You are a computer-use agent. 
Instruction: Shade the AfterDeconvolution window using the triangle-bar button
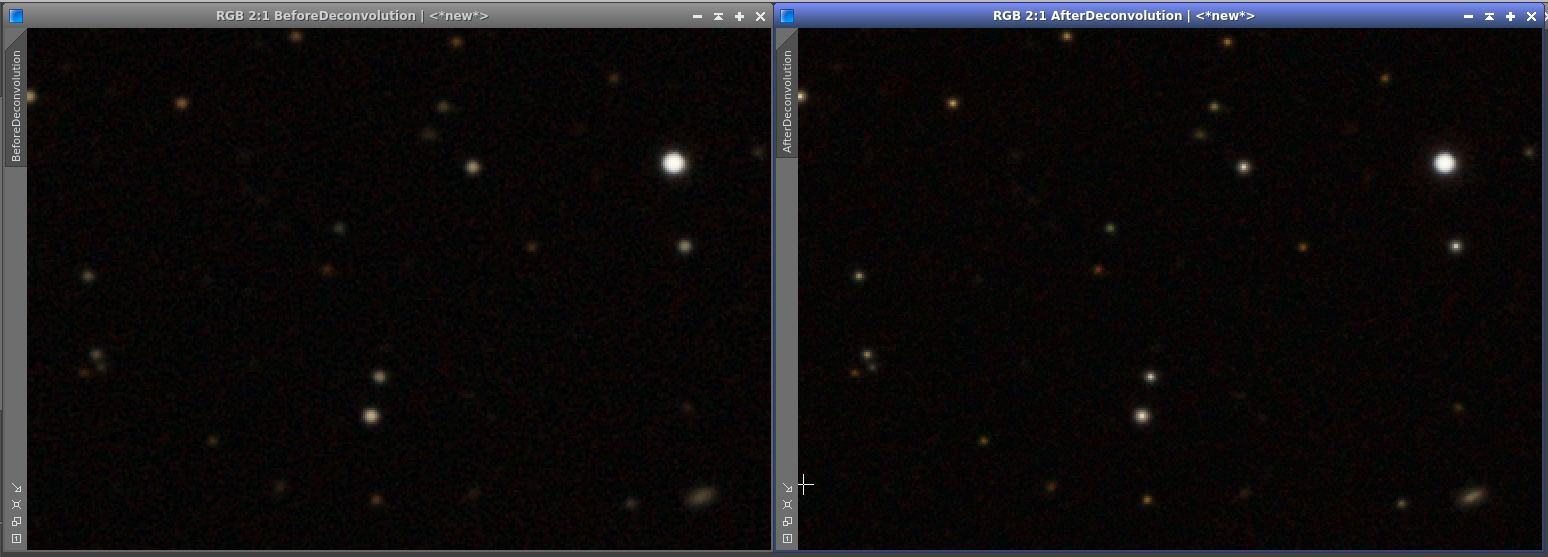(1489, 17)
